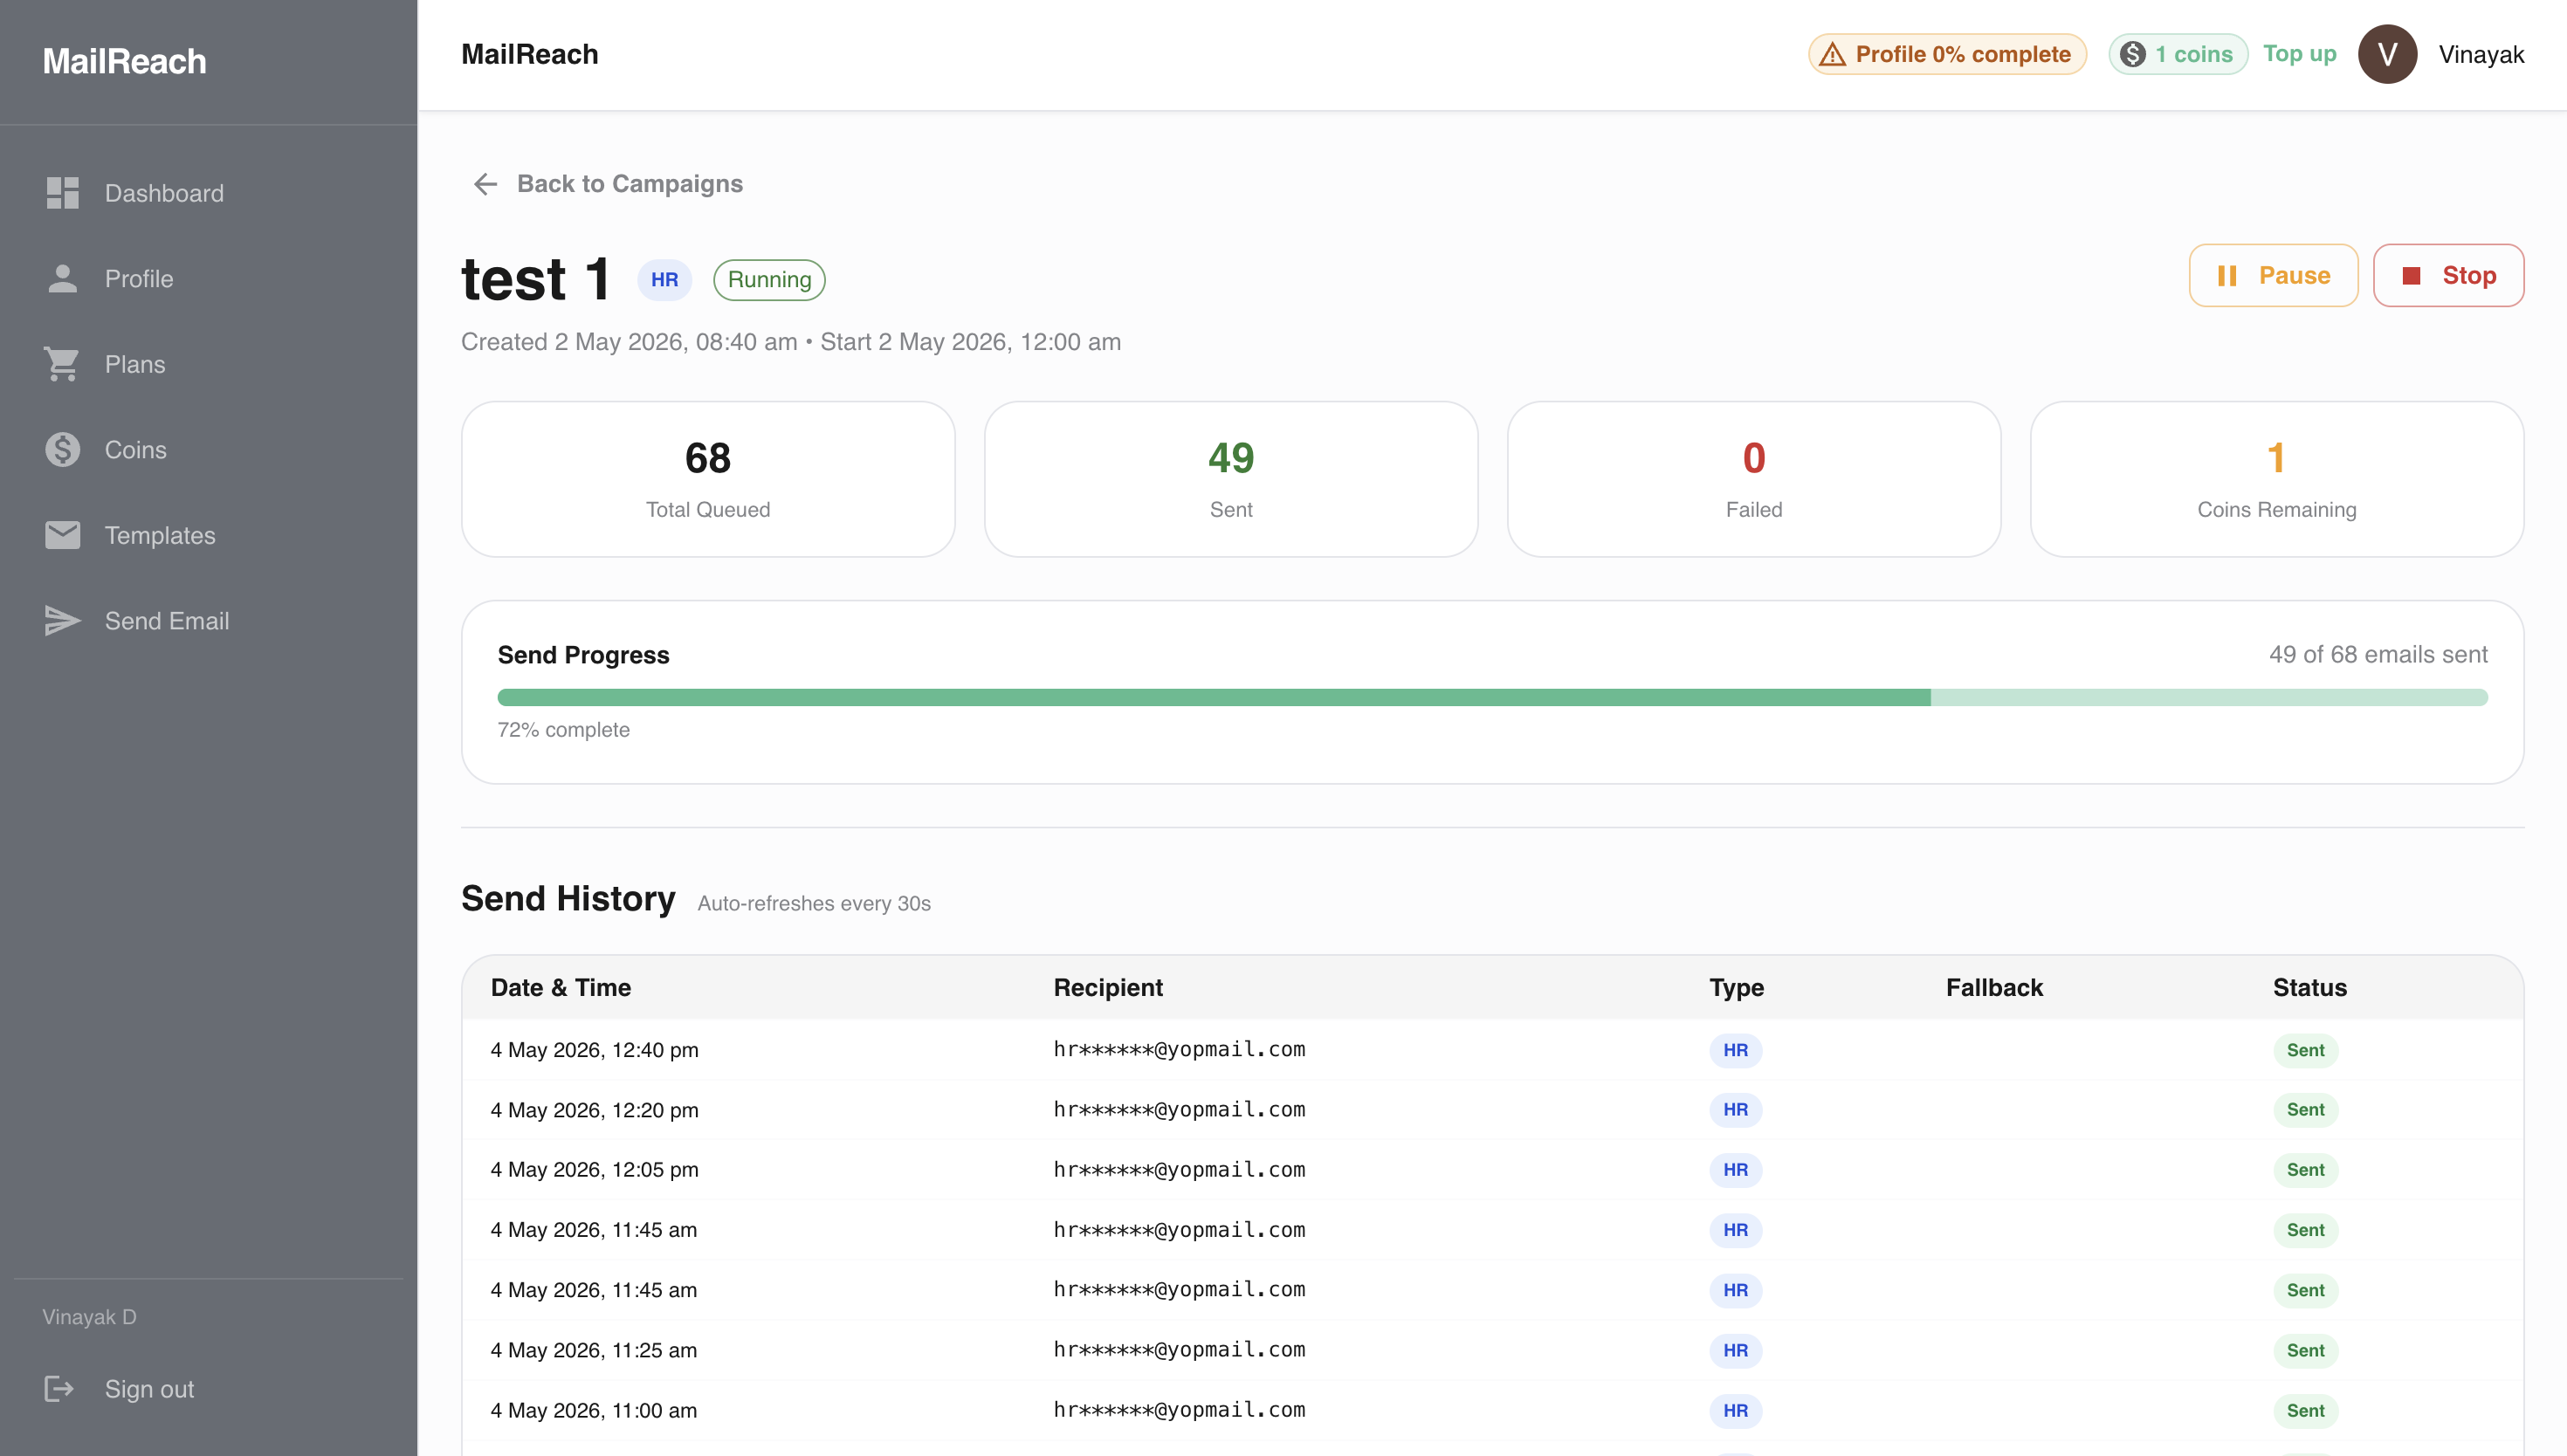Pause the running campaign
The image size is (2567, 1456).
click(x=2273, y=275)
